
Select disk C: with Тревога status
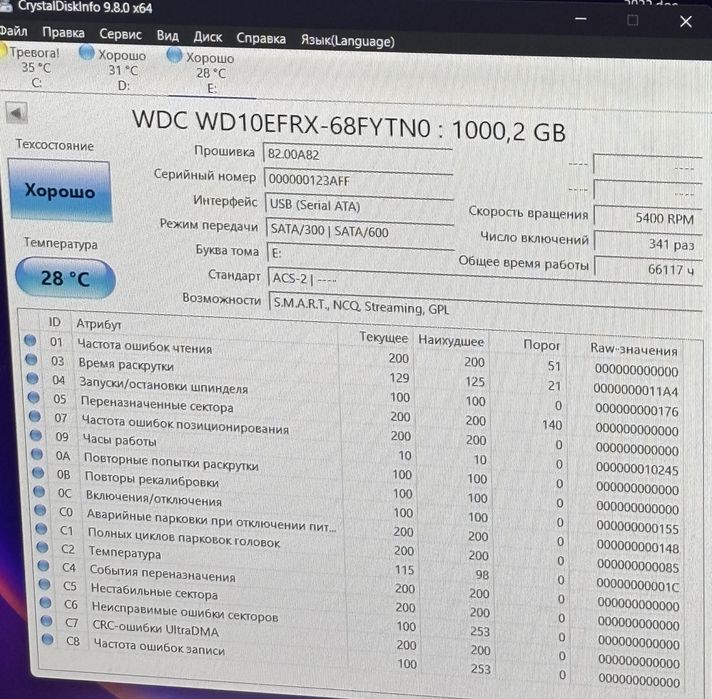pyautogui.click(x=33, y=67)
